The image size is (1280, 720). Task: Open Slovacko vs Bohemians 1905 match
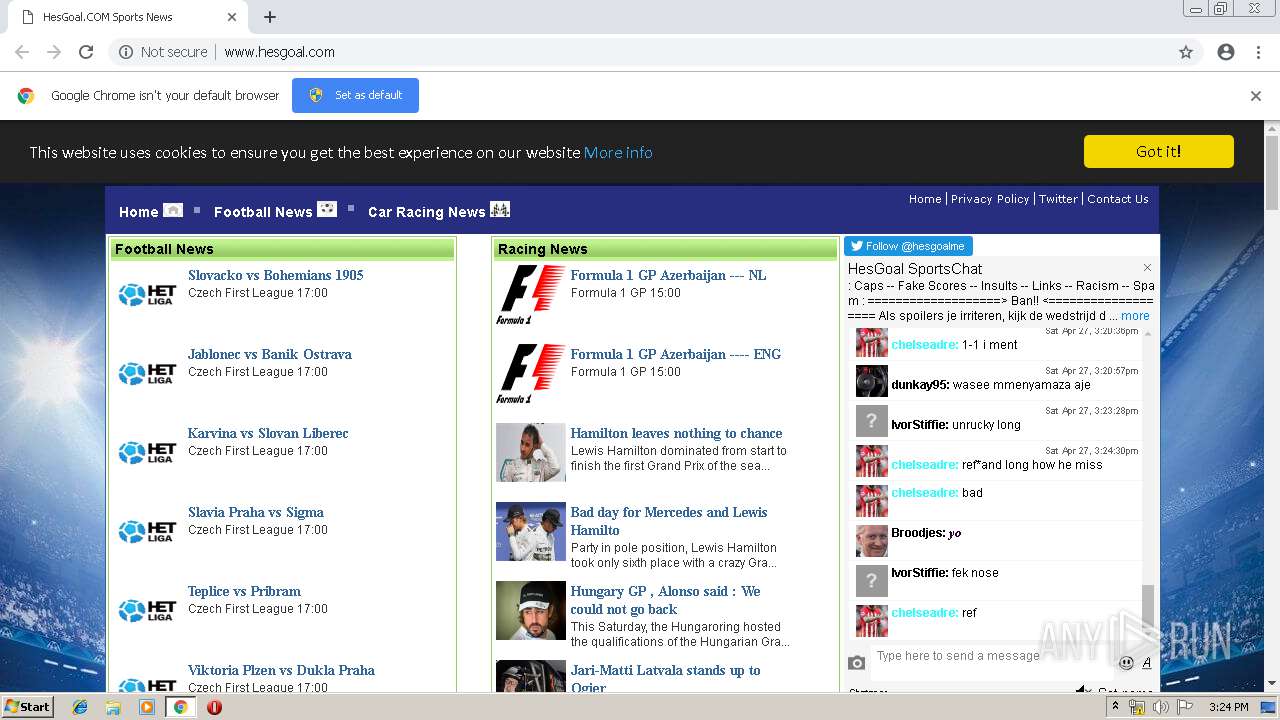click(x=276, y=275)
